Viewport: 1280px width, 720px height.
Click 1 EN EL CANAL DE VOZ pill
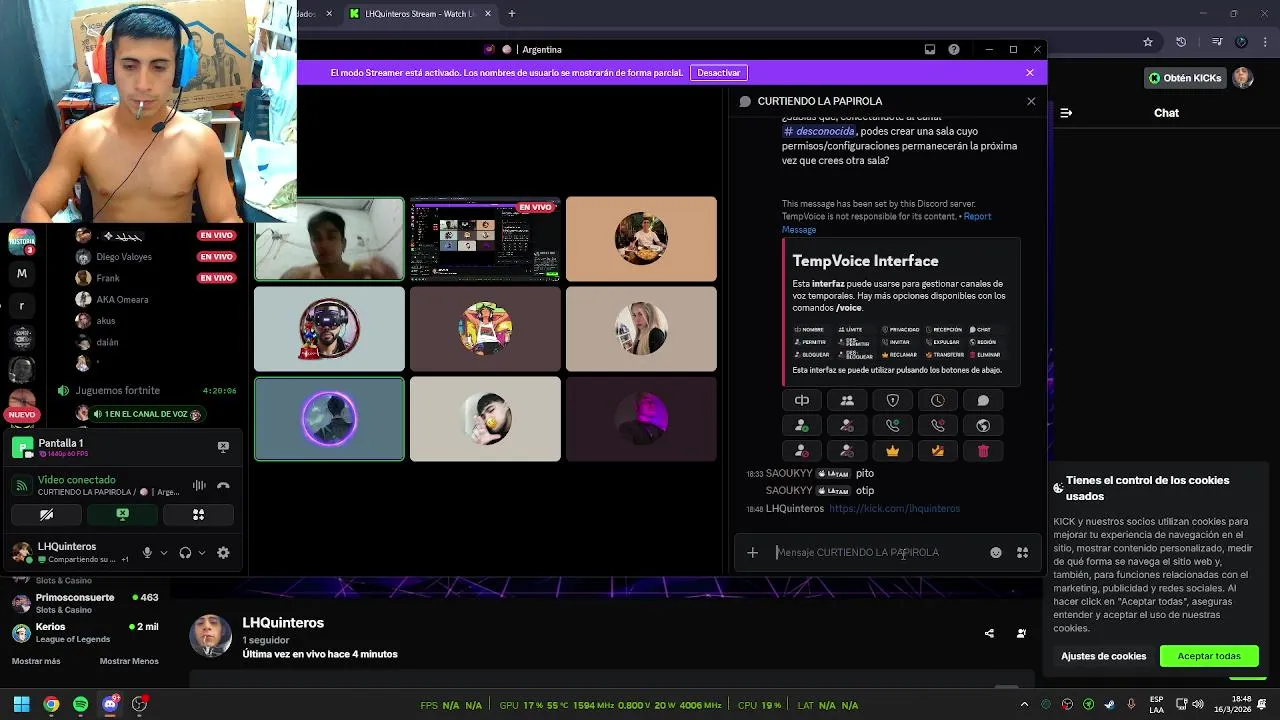(x=147, y=414)
